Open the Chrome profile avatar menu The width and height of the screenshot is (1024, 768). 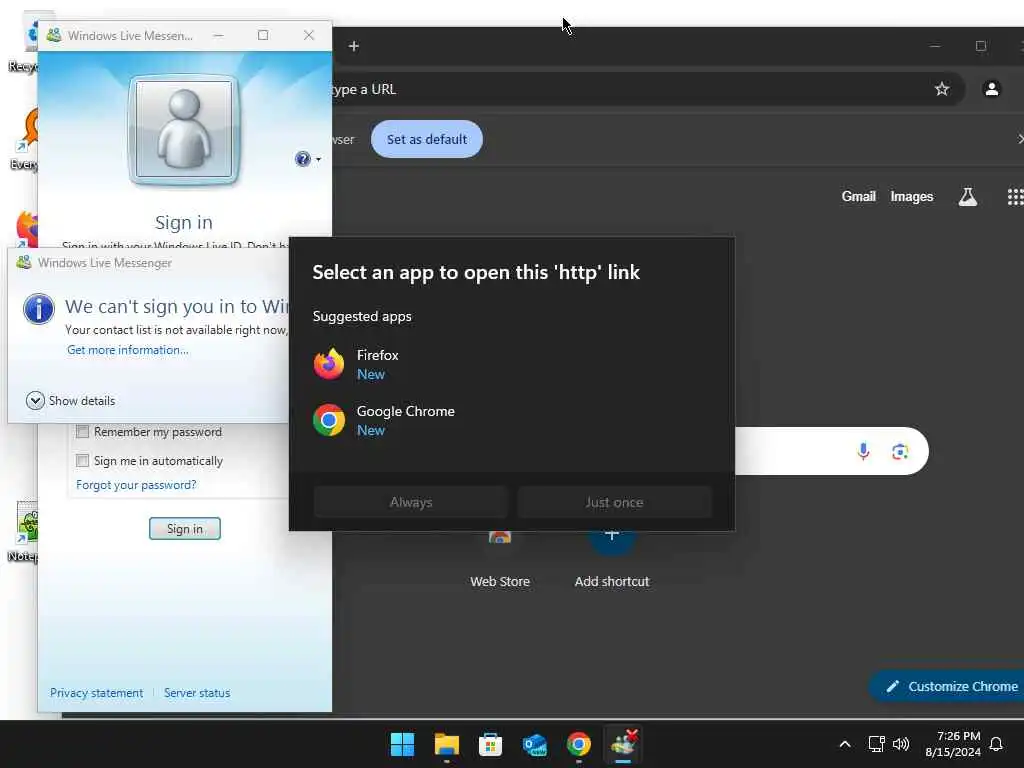[x=991, y=89]
